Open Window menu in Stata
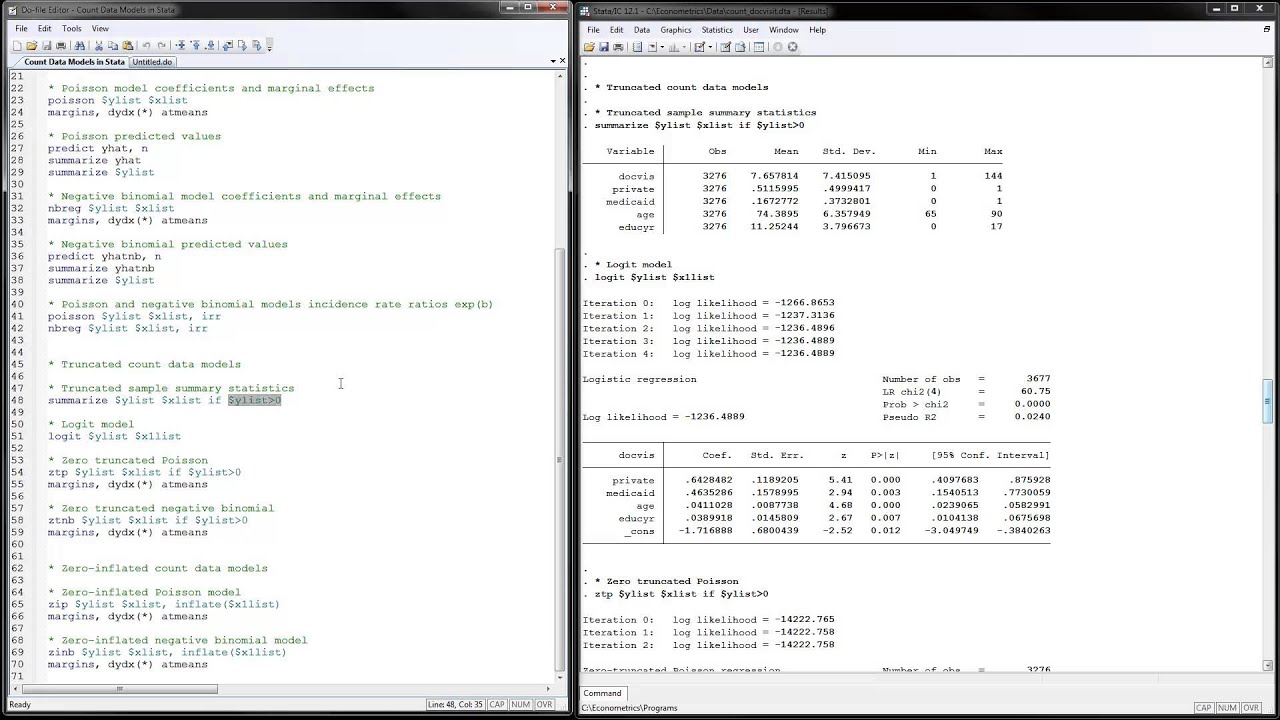1280x720 pixels. (x=784, y=30)
